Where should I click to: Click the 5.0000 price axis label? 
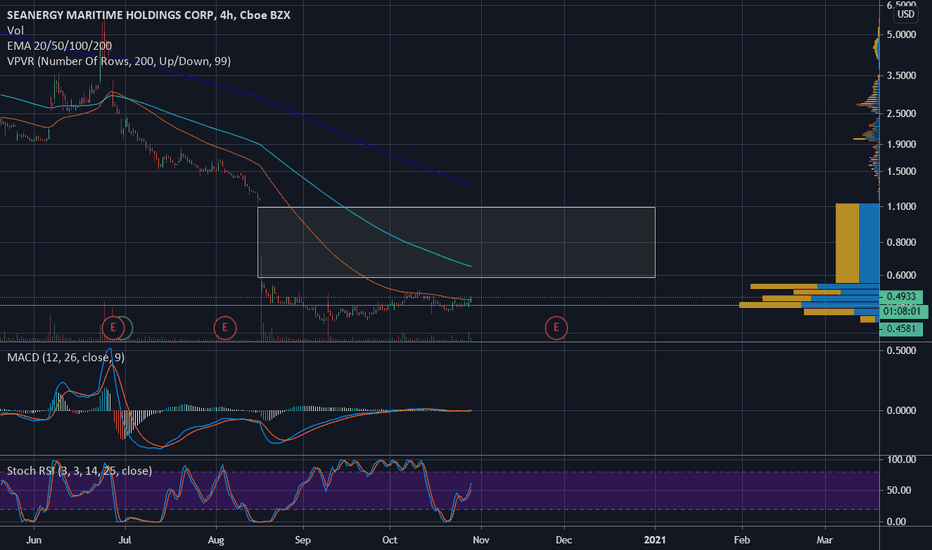click(x=901, y=34)
